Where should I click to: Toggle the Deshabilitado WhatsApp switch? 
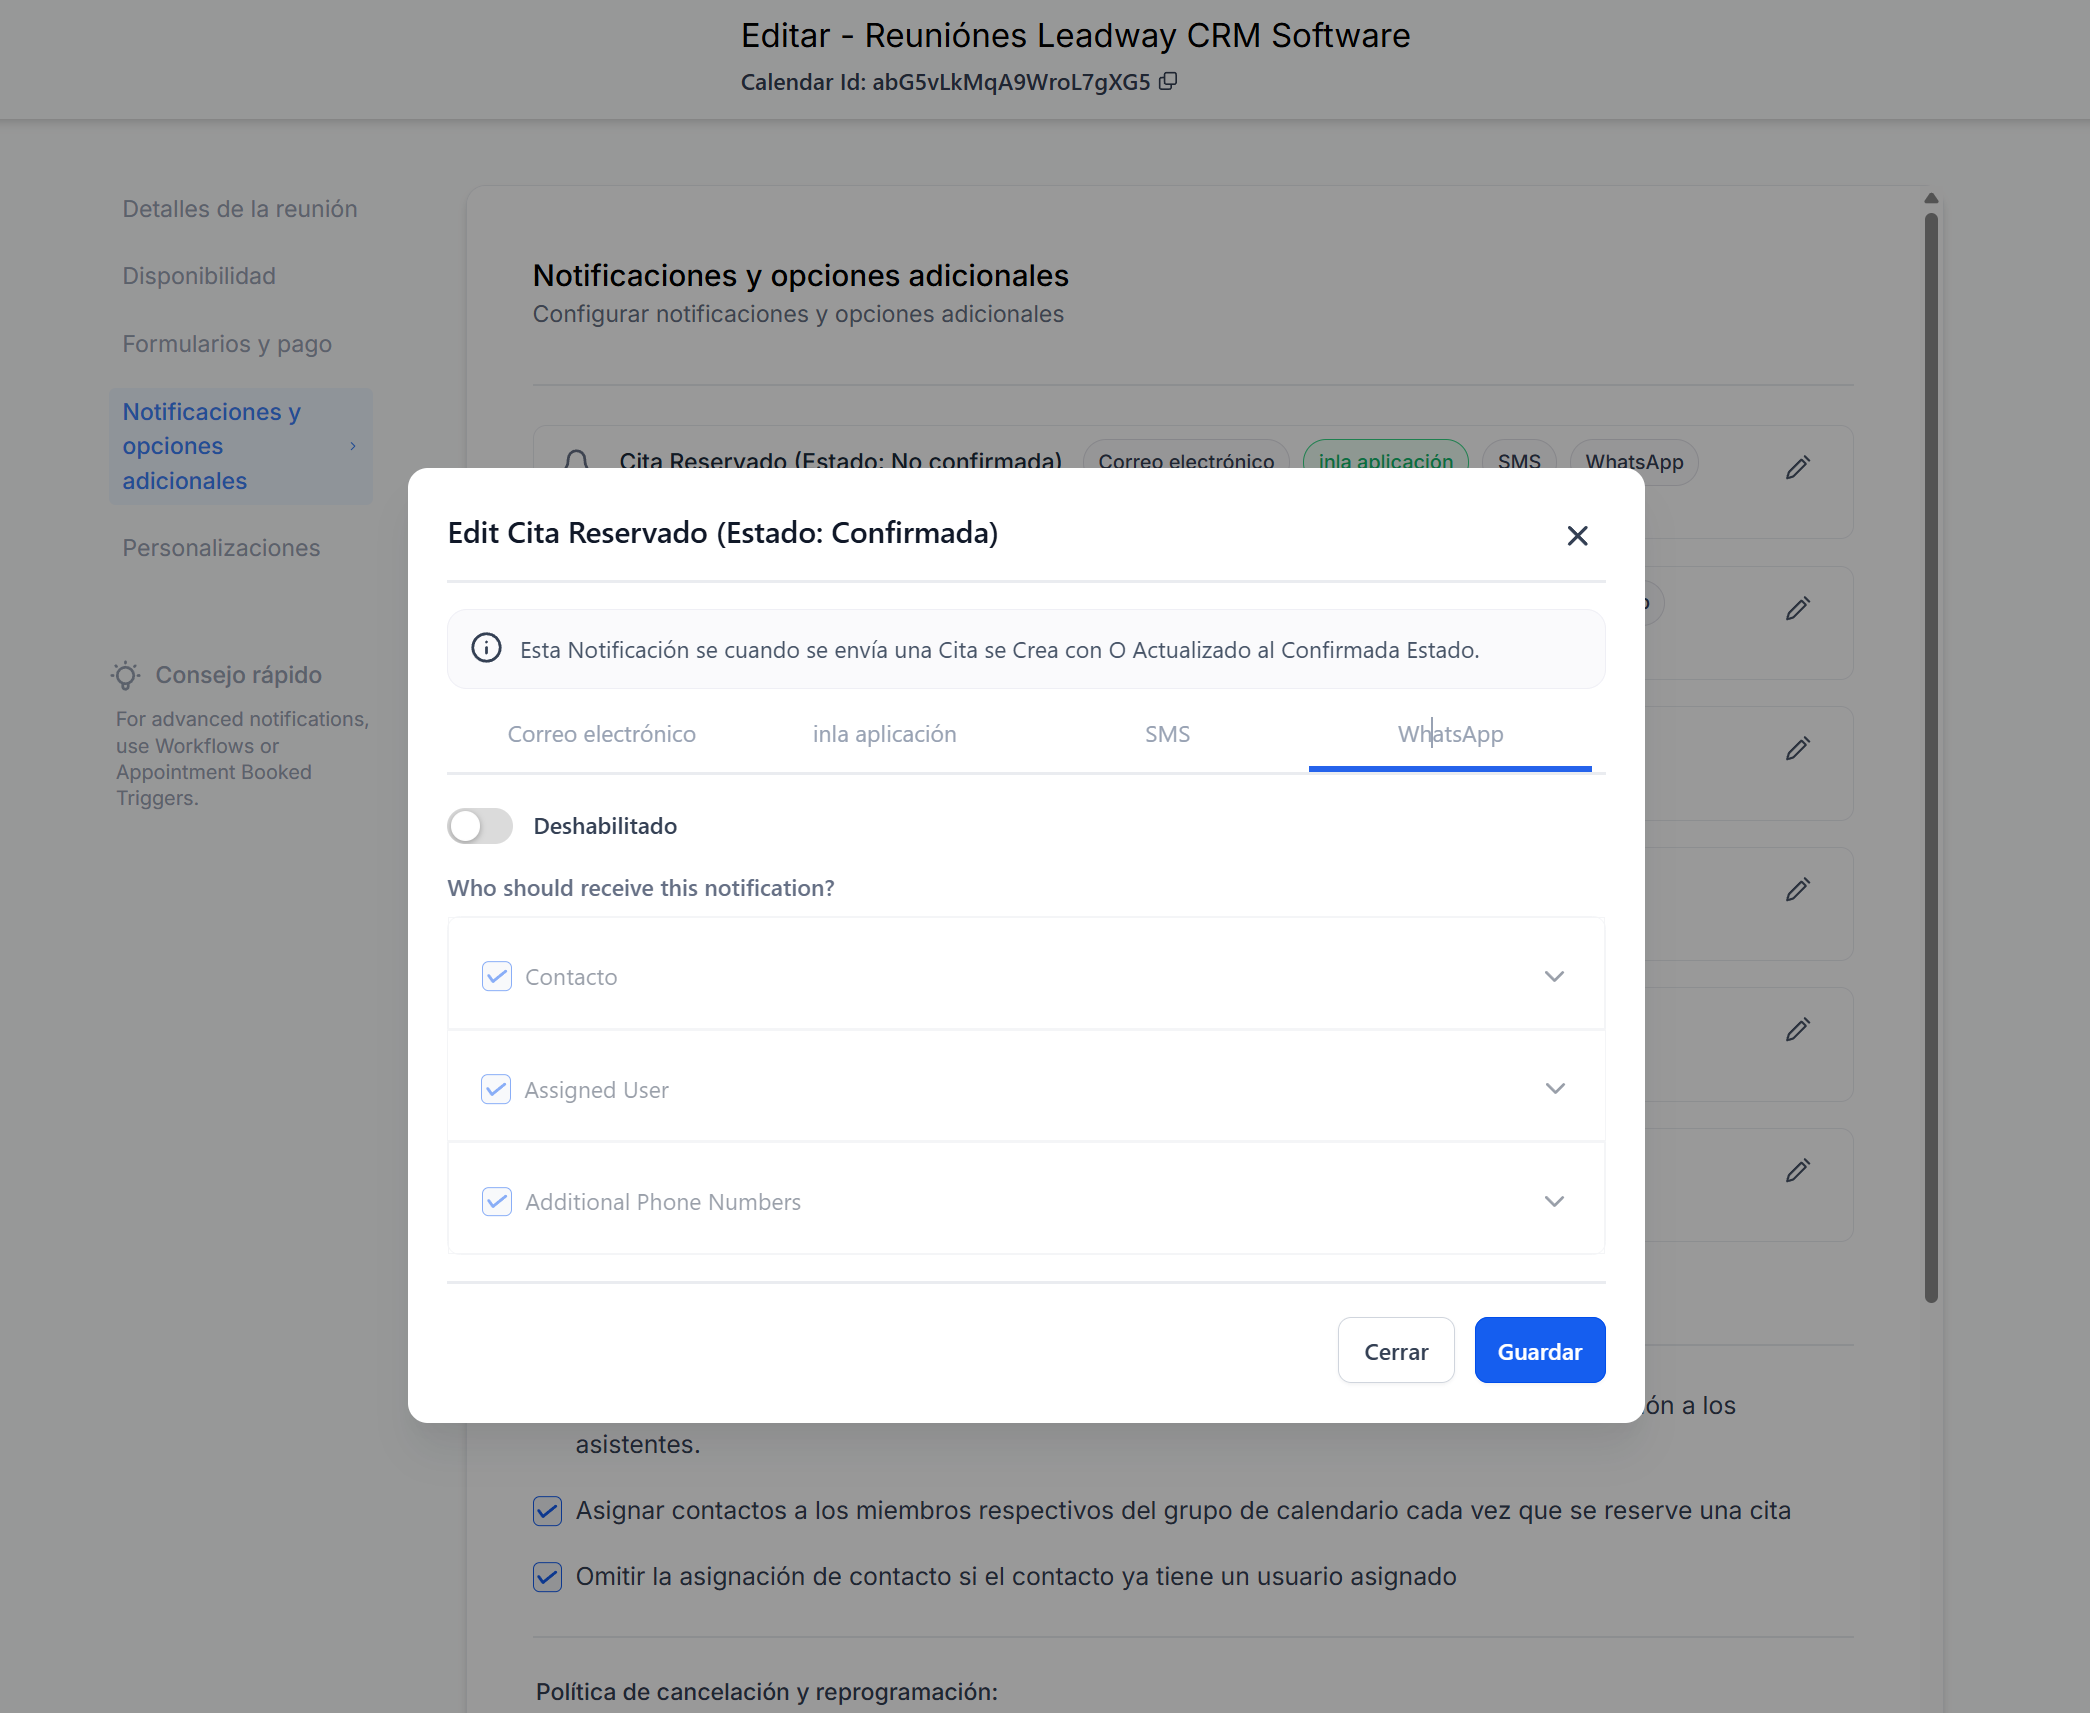pos(480,826)
